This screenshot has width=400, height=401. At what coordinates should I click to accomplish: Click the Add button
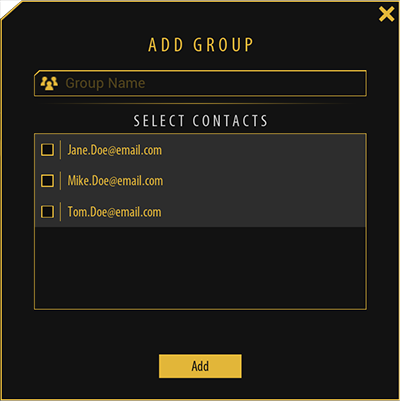point(200,366)
